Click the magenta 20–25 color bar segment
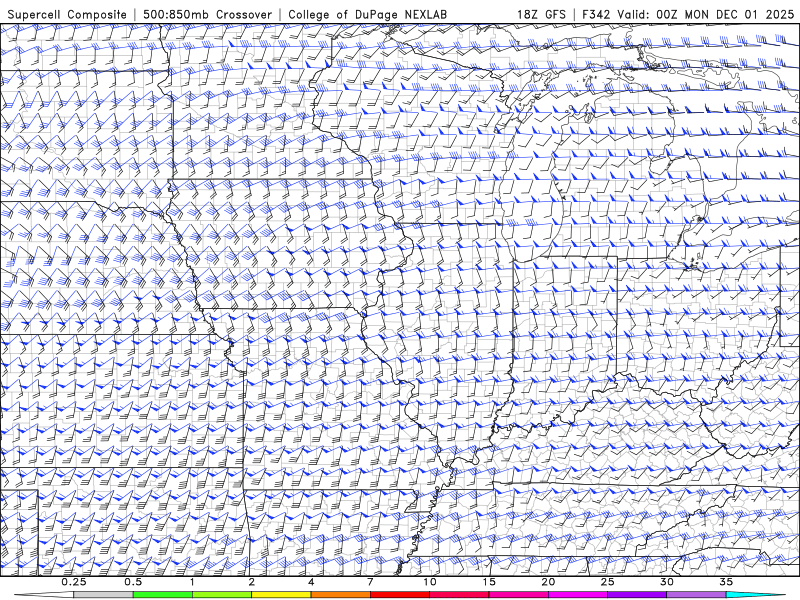 pyautogui.click(x=578, y=595)
